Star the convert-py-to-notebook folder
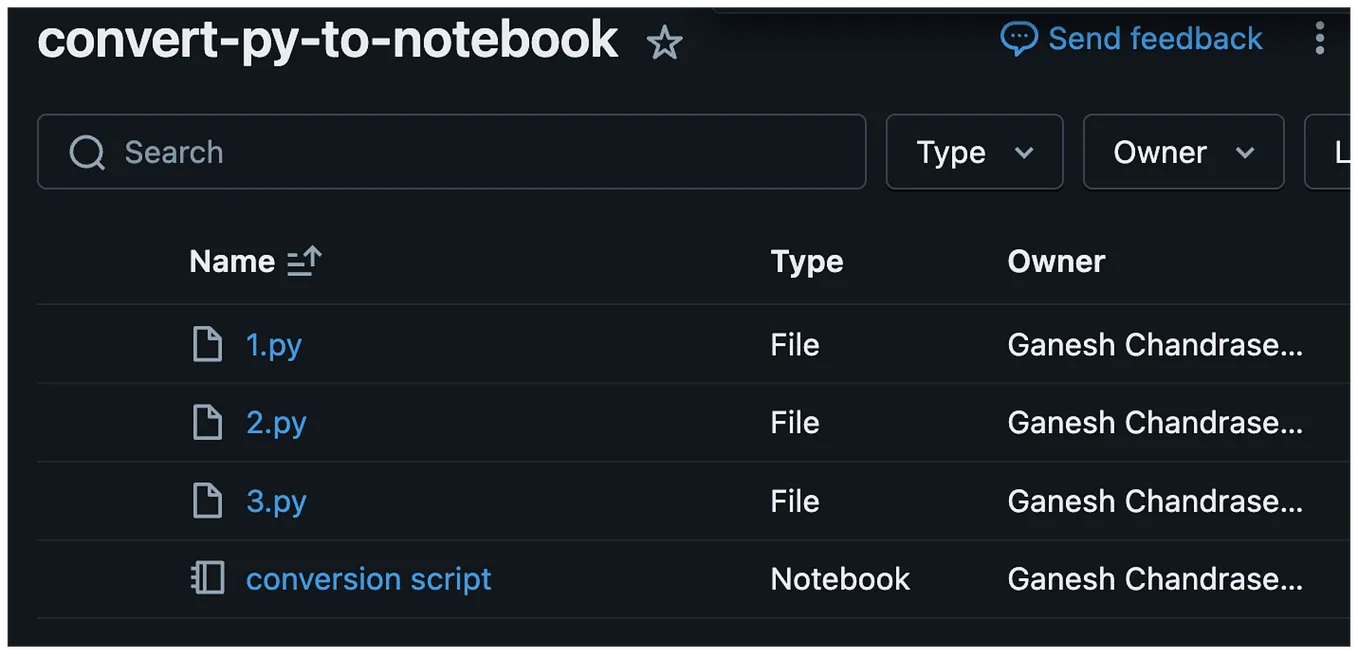 coord(664,44)
